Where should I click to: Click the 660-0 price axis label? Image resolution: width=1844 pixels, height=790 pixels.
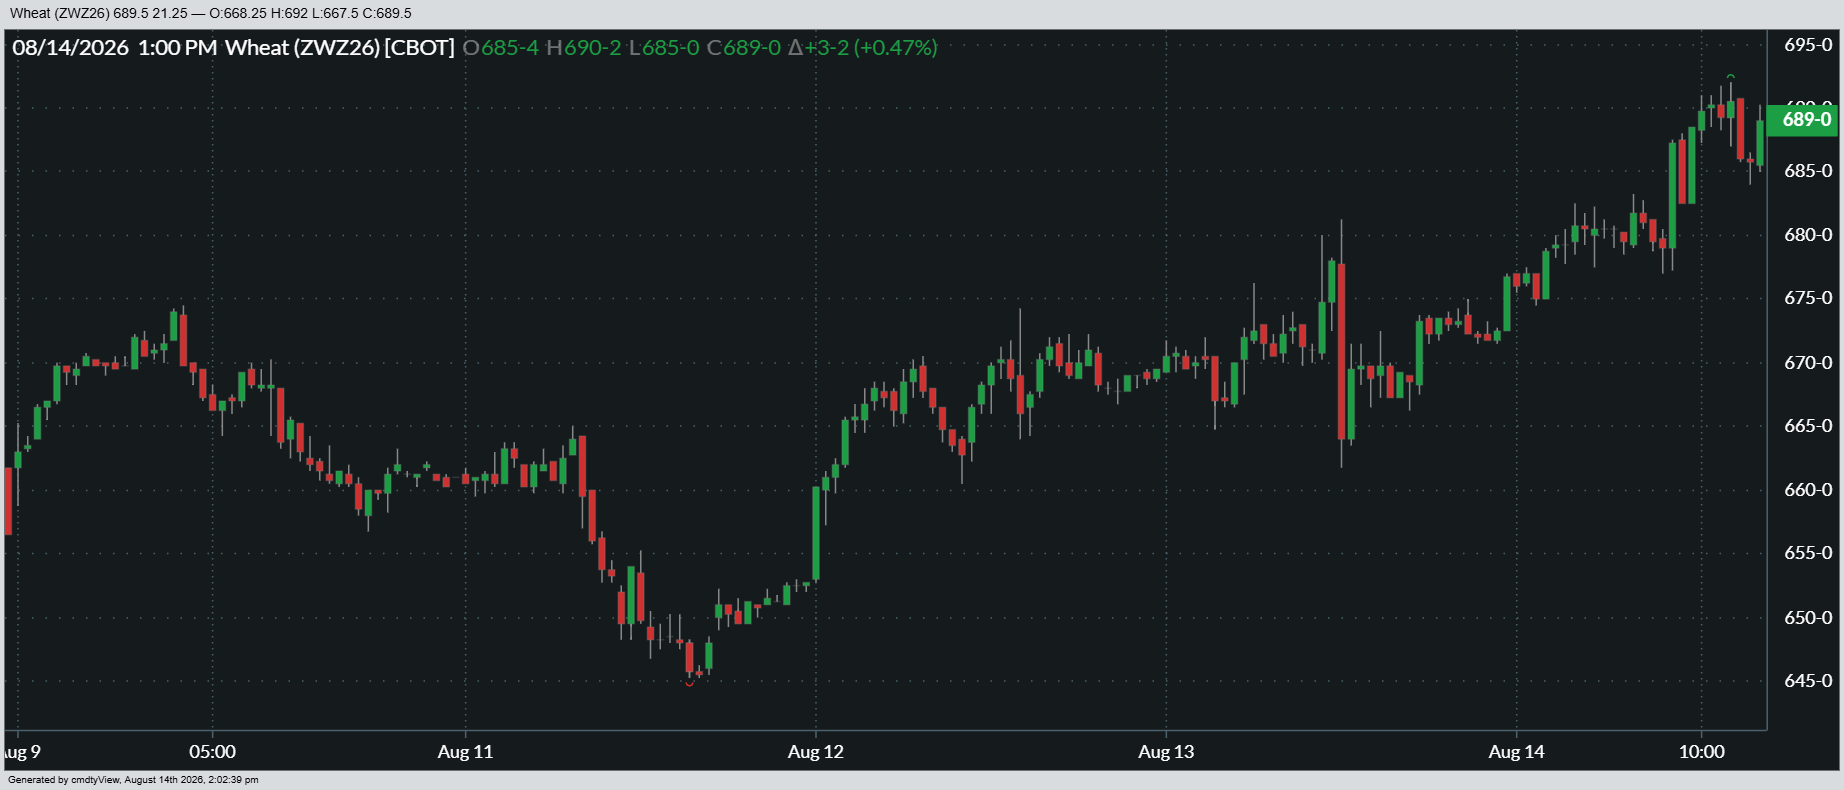coord(1808,490)
